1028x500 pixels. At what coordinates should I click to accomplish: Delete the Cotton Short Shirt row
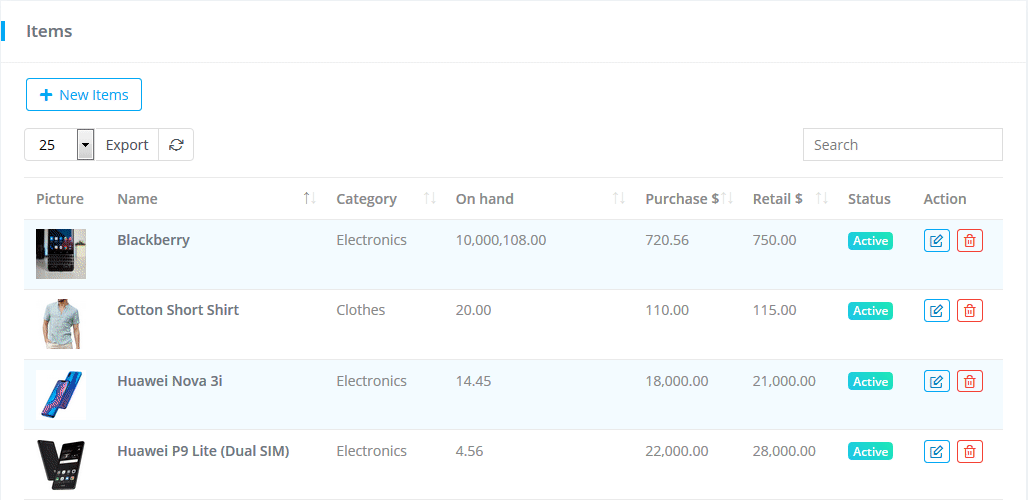[969, 311]
